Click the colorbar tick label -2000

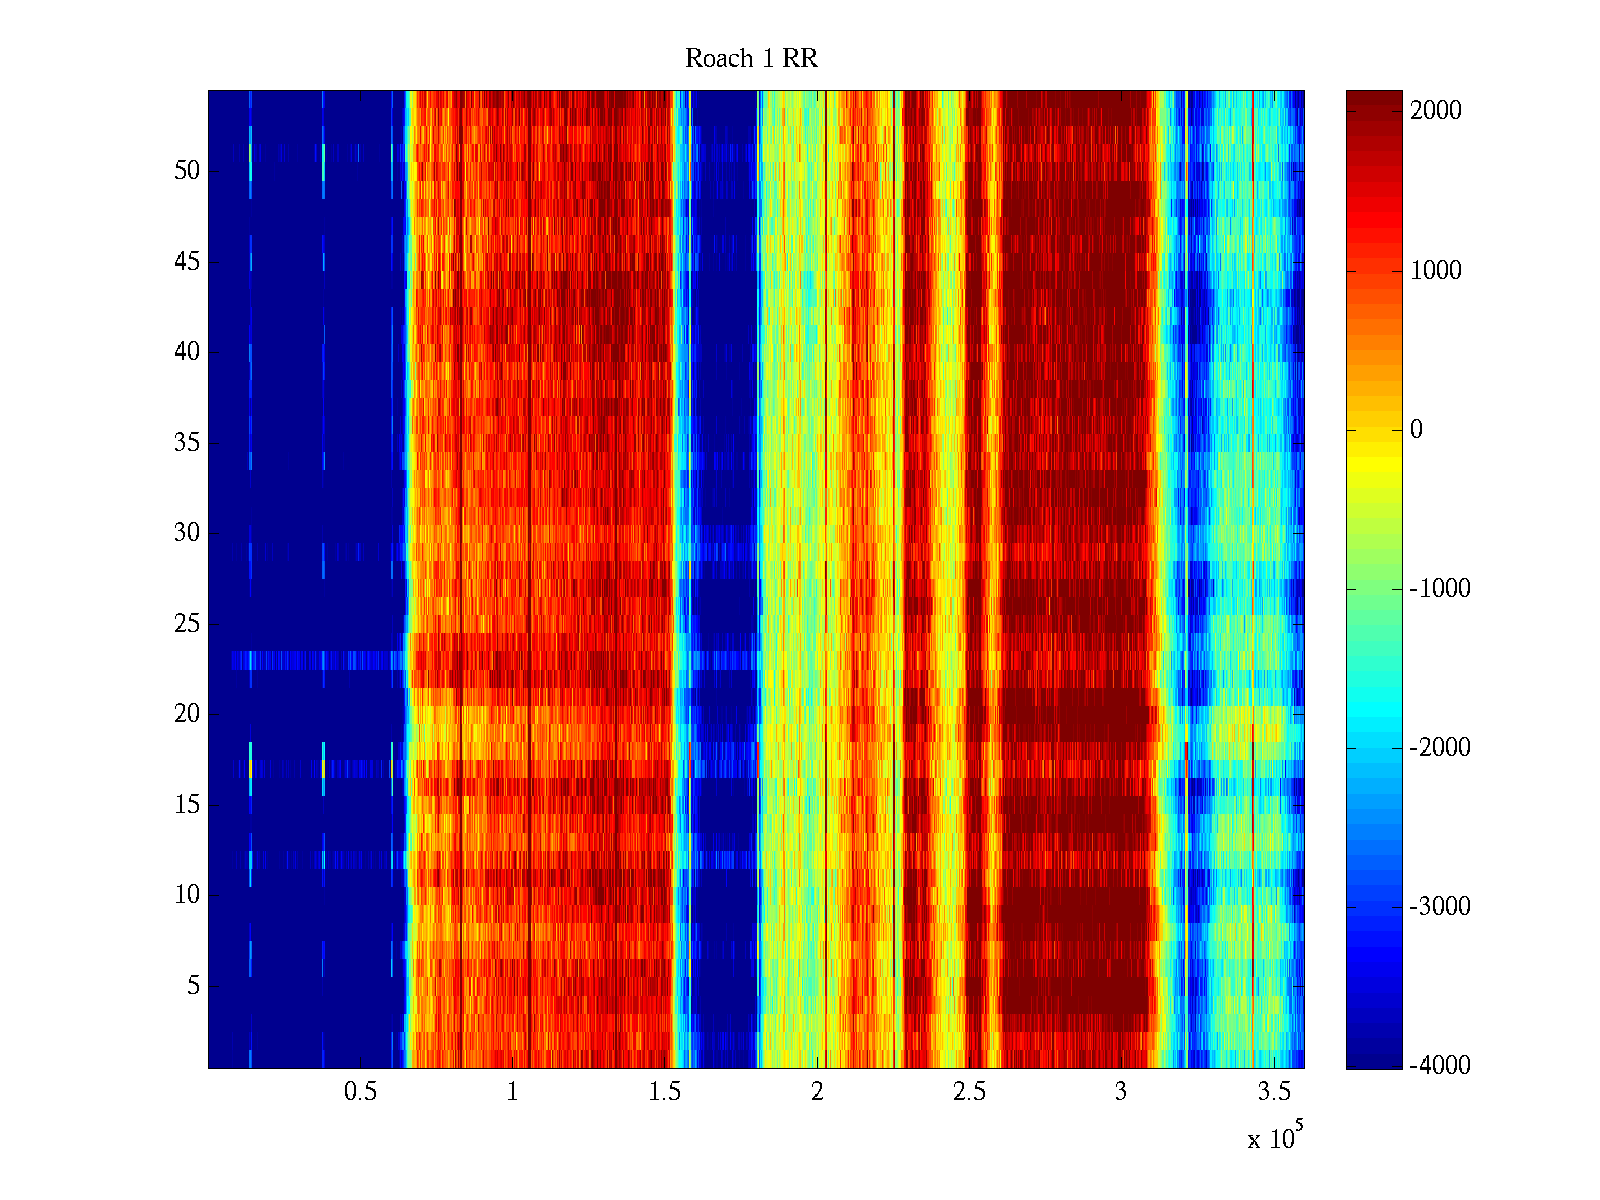[1439, 748]
